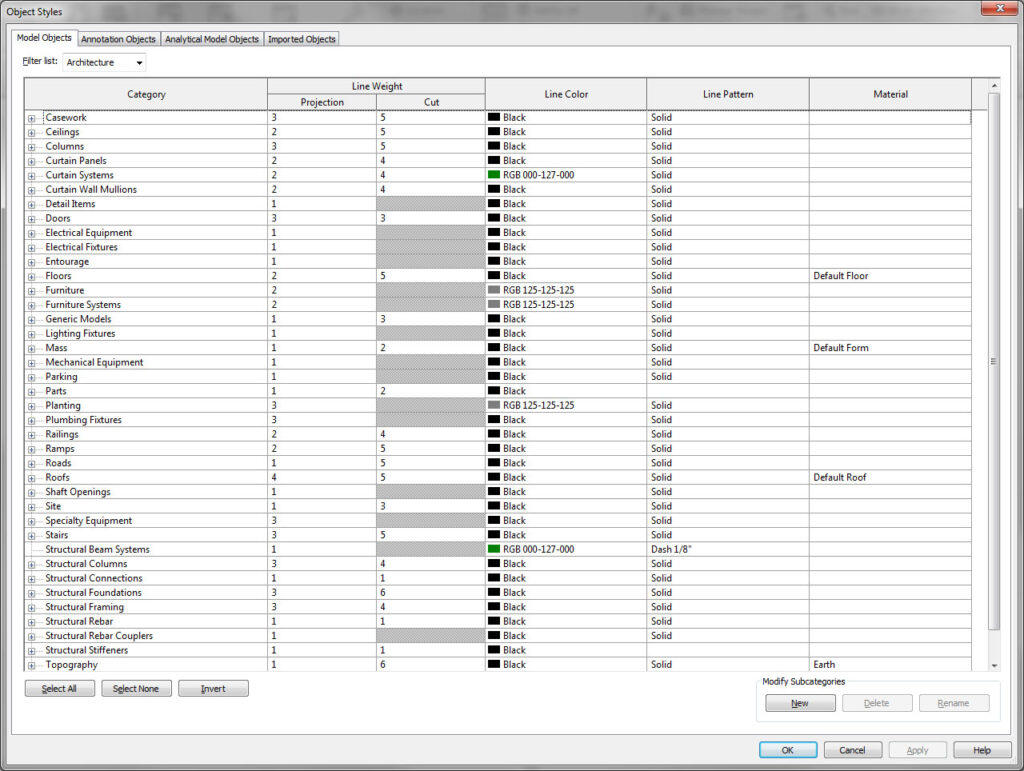Screen dimensions: 1024x771
Task: Switch to the Imported Objects tab
Action: point(301,39)
